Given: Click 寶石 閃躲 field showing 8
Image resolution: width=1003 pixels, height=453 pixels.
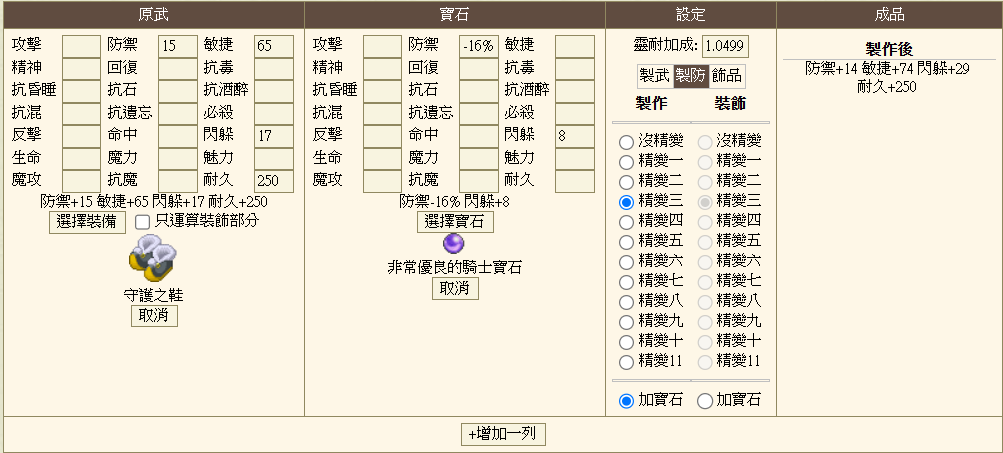Looking at the screenshot, I should [575, 136].
